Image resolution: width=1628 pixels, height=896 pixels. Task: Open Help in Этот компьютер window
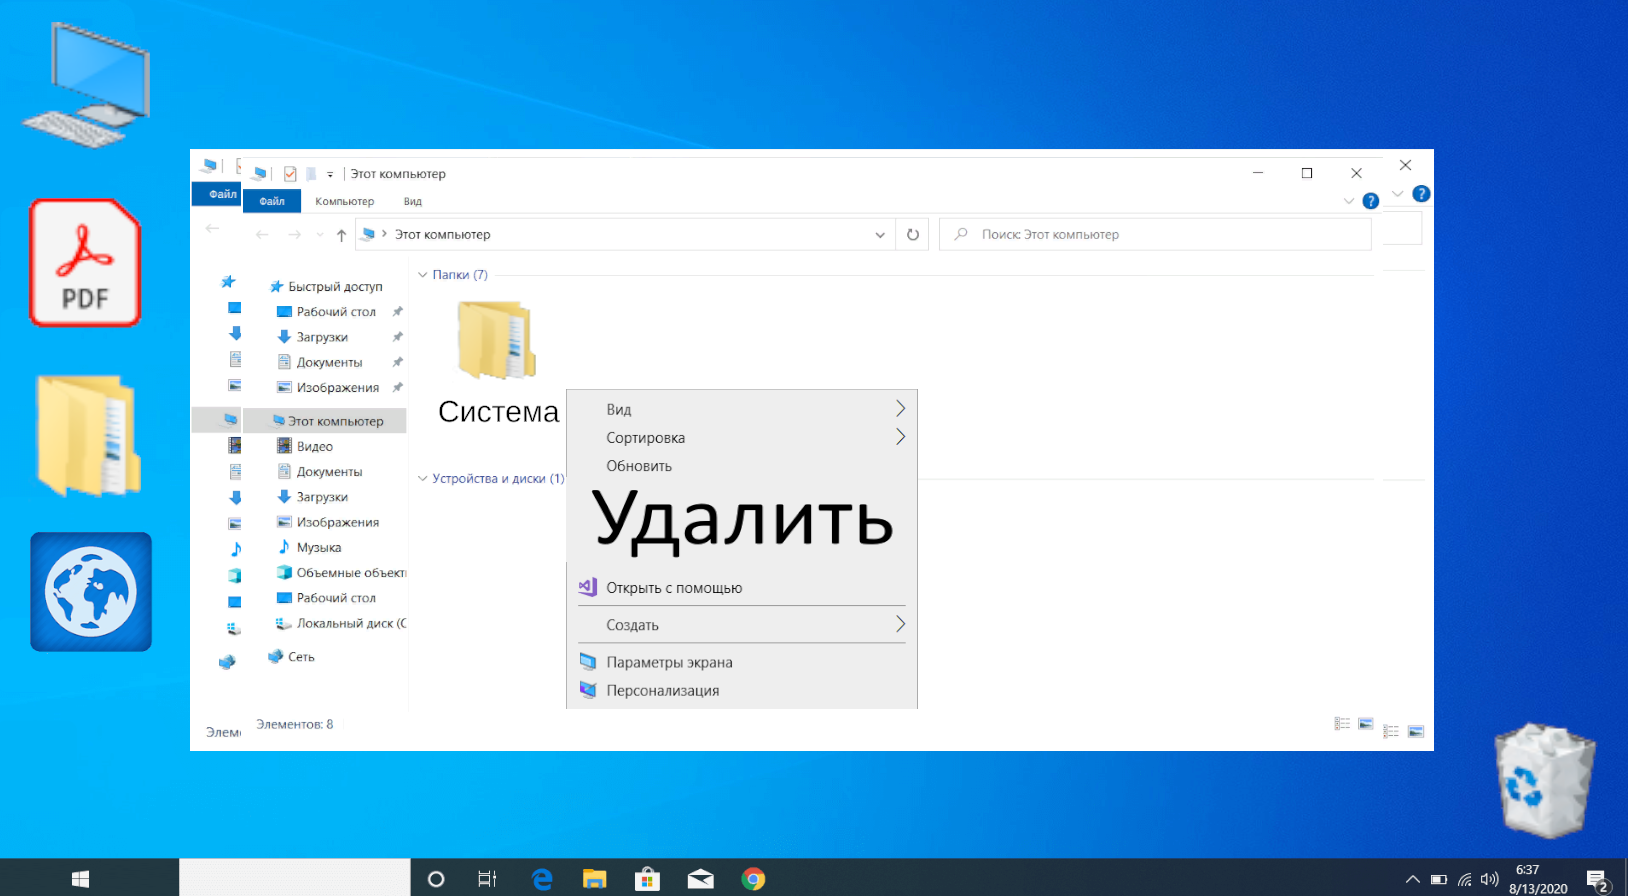pyautogui.click(x=1371, y=201)
